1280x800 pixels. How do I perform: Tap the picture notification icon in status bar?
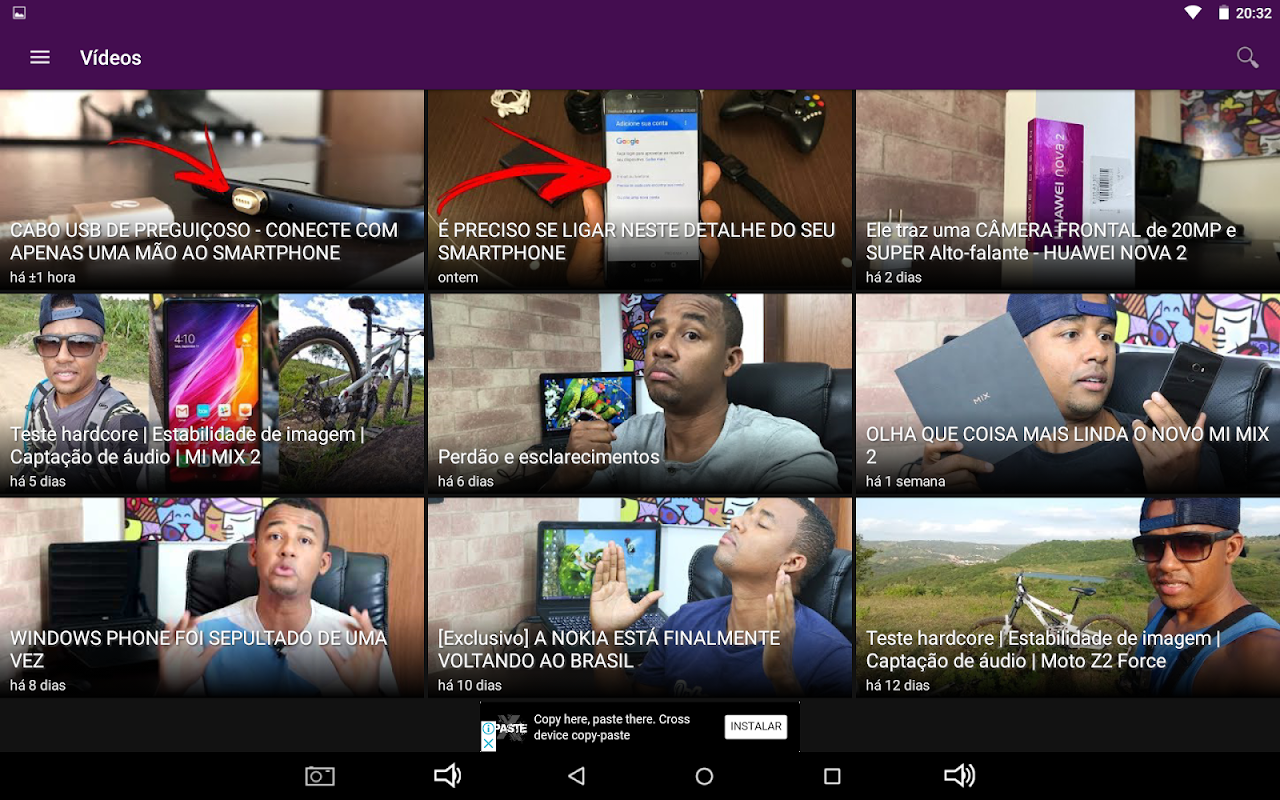pyautogui.click(x=19, y=13)
